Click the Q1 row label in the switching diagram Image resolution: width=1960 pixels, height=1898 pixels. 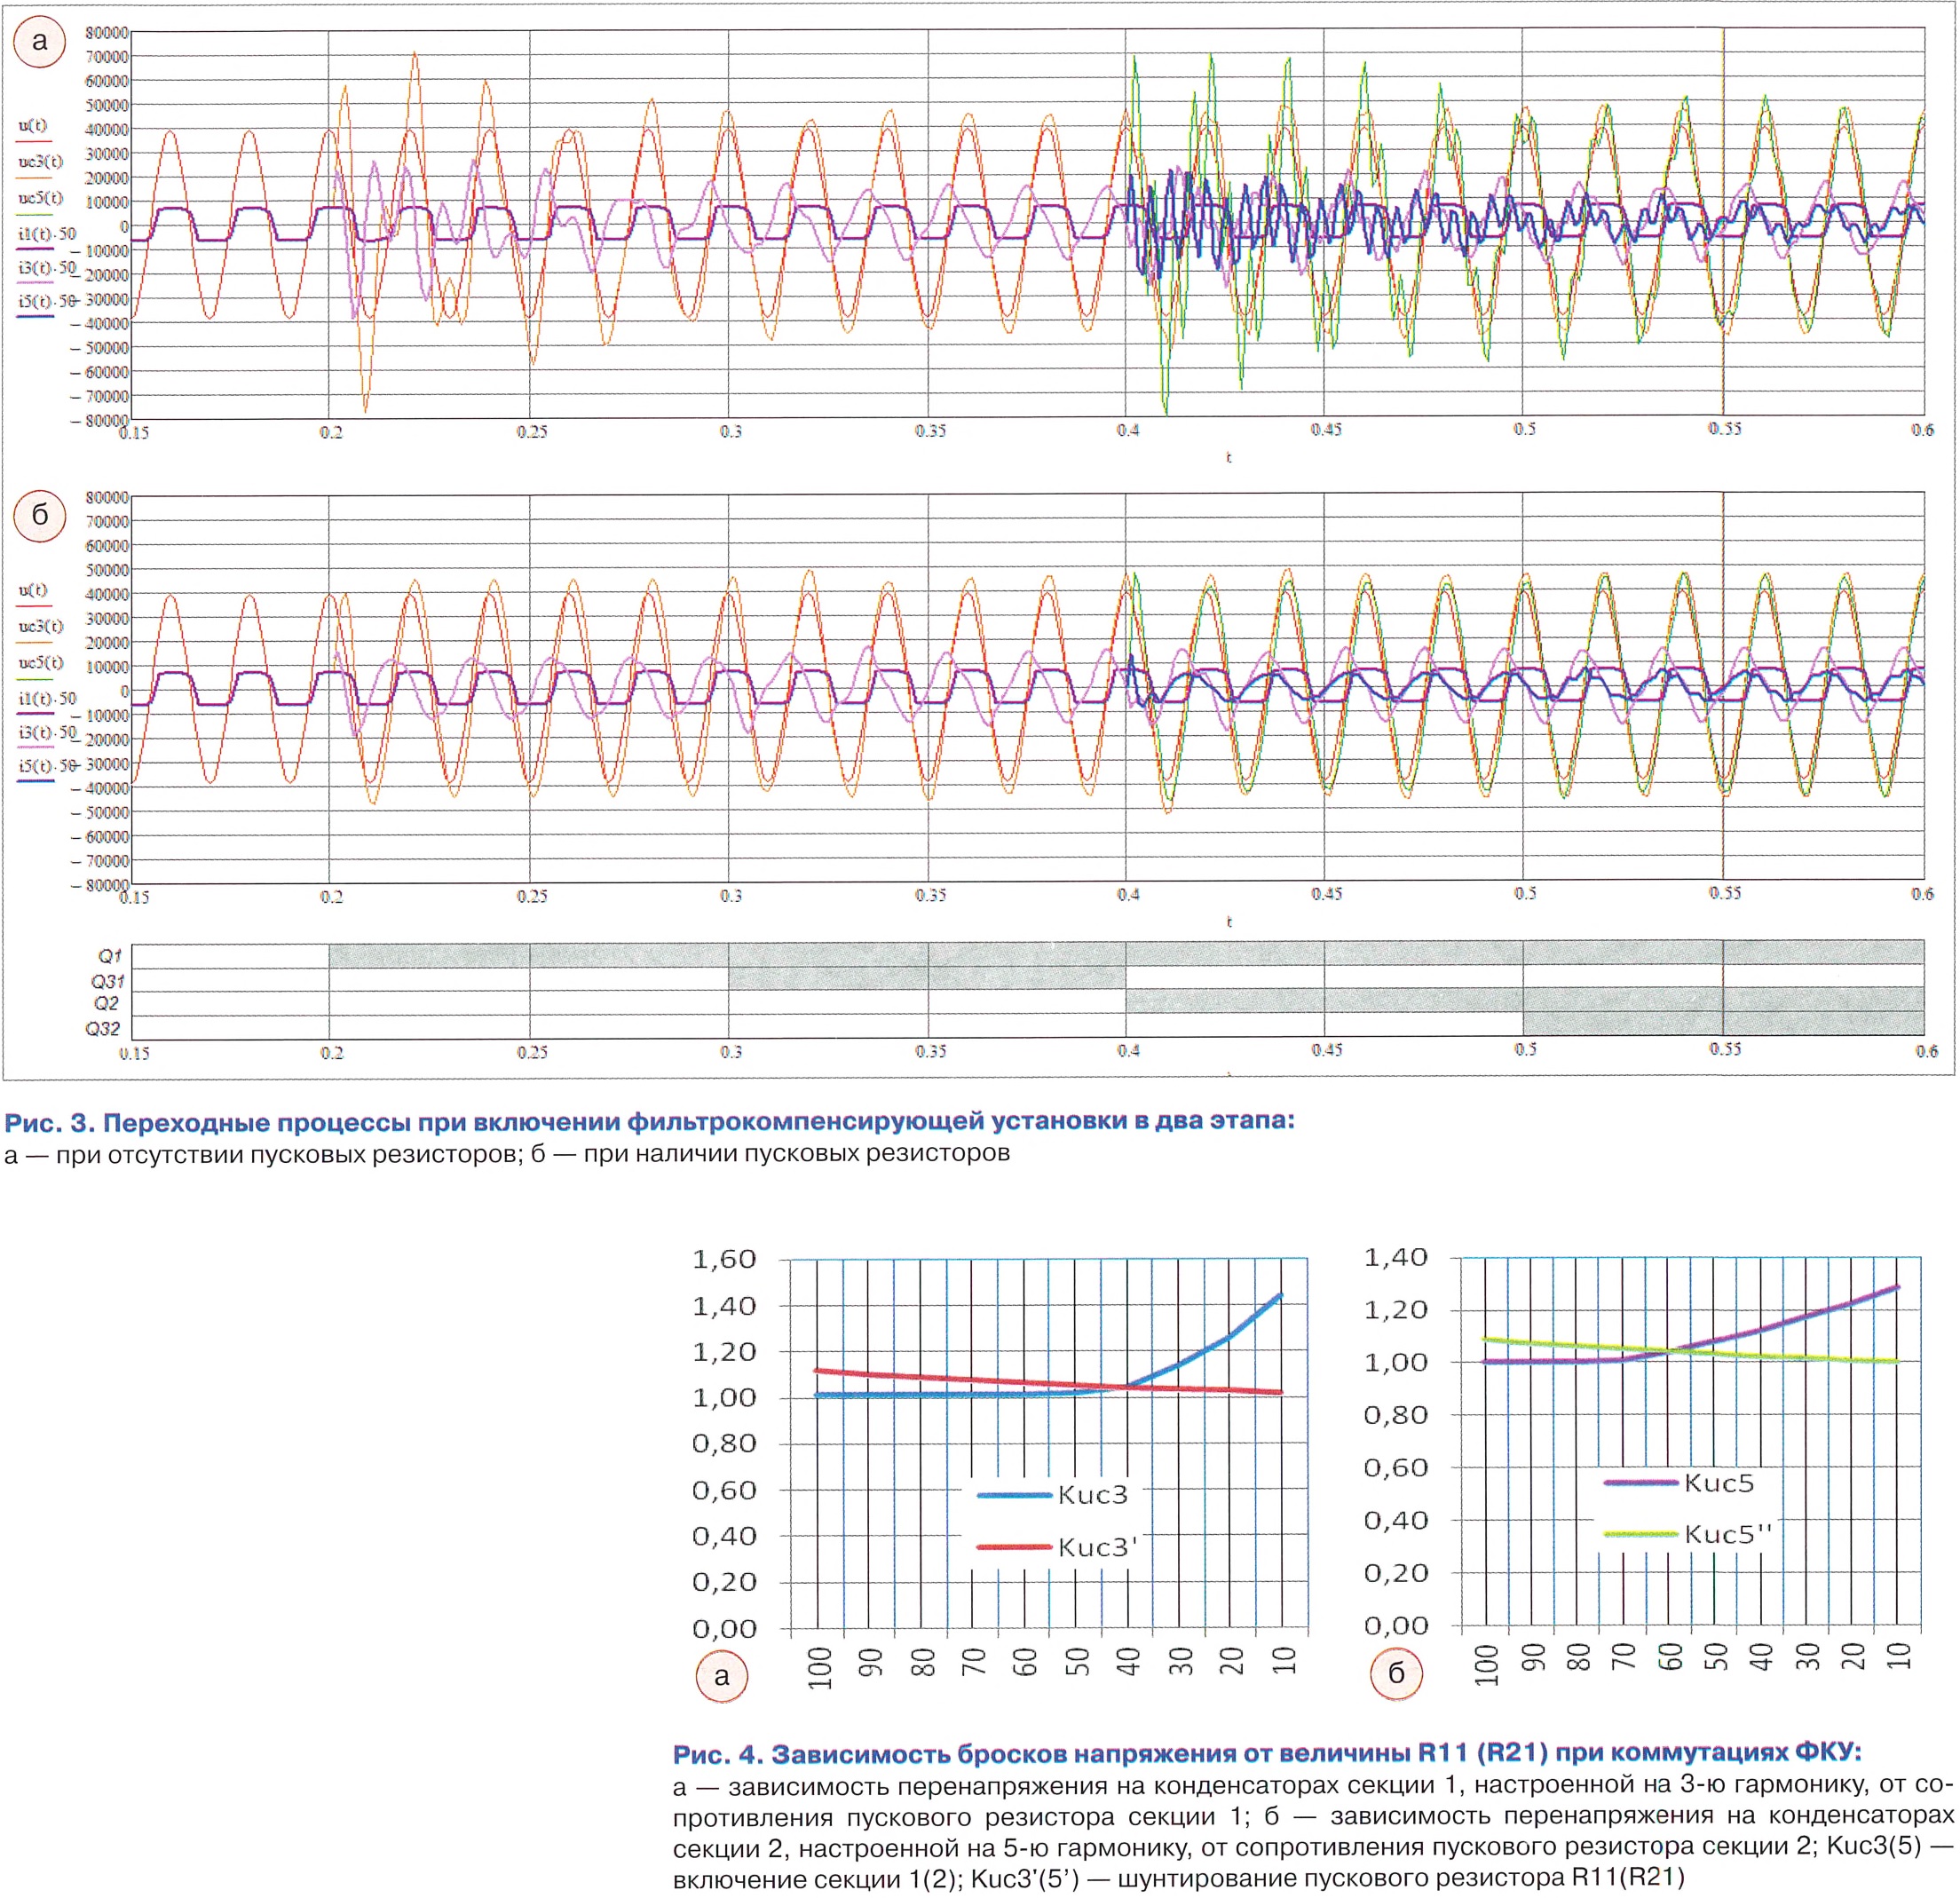click(109, 956)
